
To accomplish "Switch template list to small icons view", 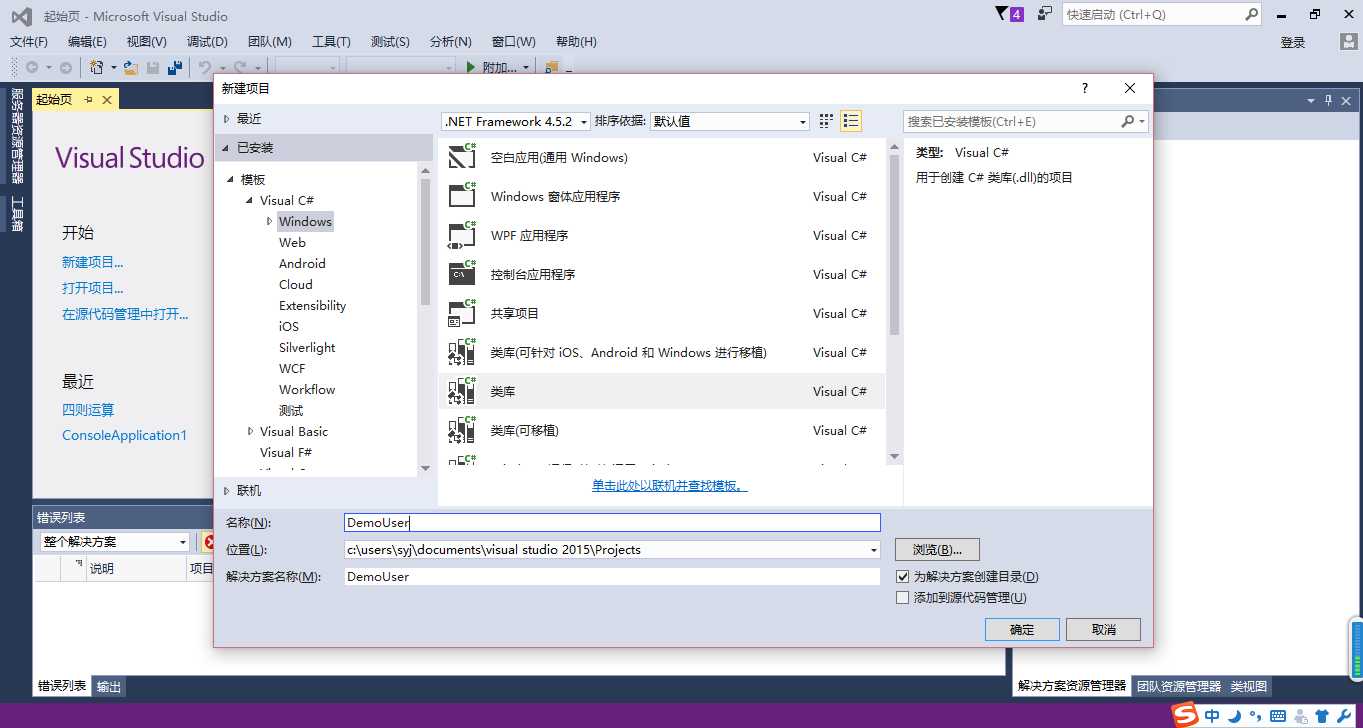I will [x=826, y=121].
